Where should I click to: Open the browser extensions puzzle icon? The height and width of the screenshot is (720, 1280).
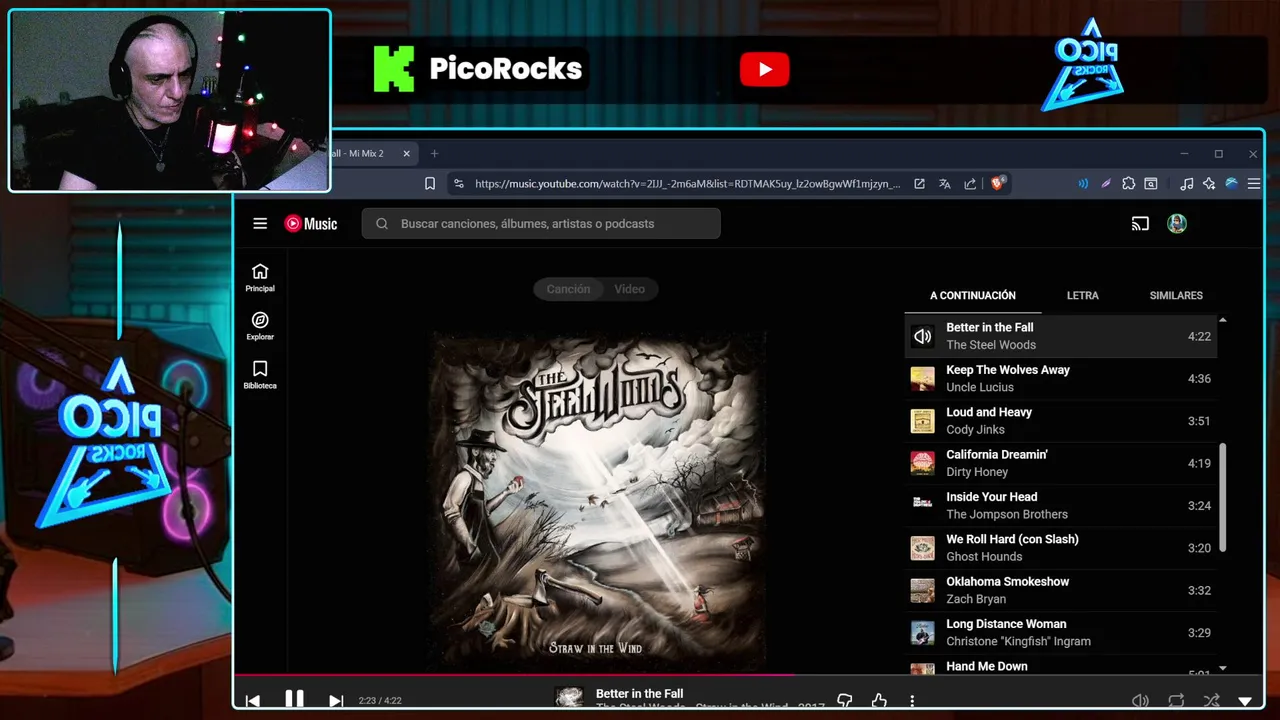1129,184
